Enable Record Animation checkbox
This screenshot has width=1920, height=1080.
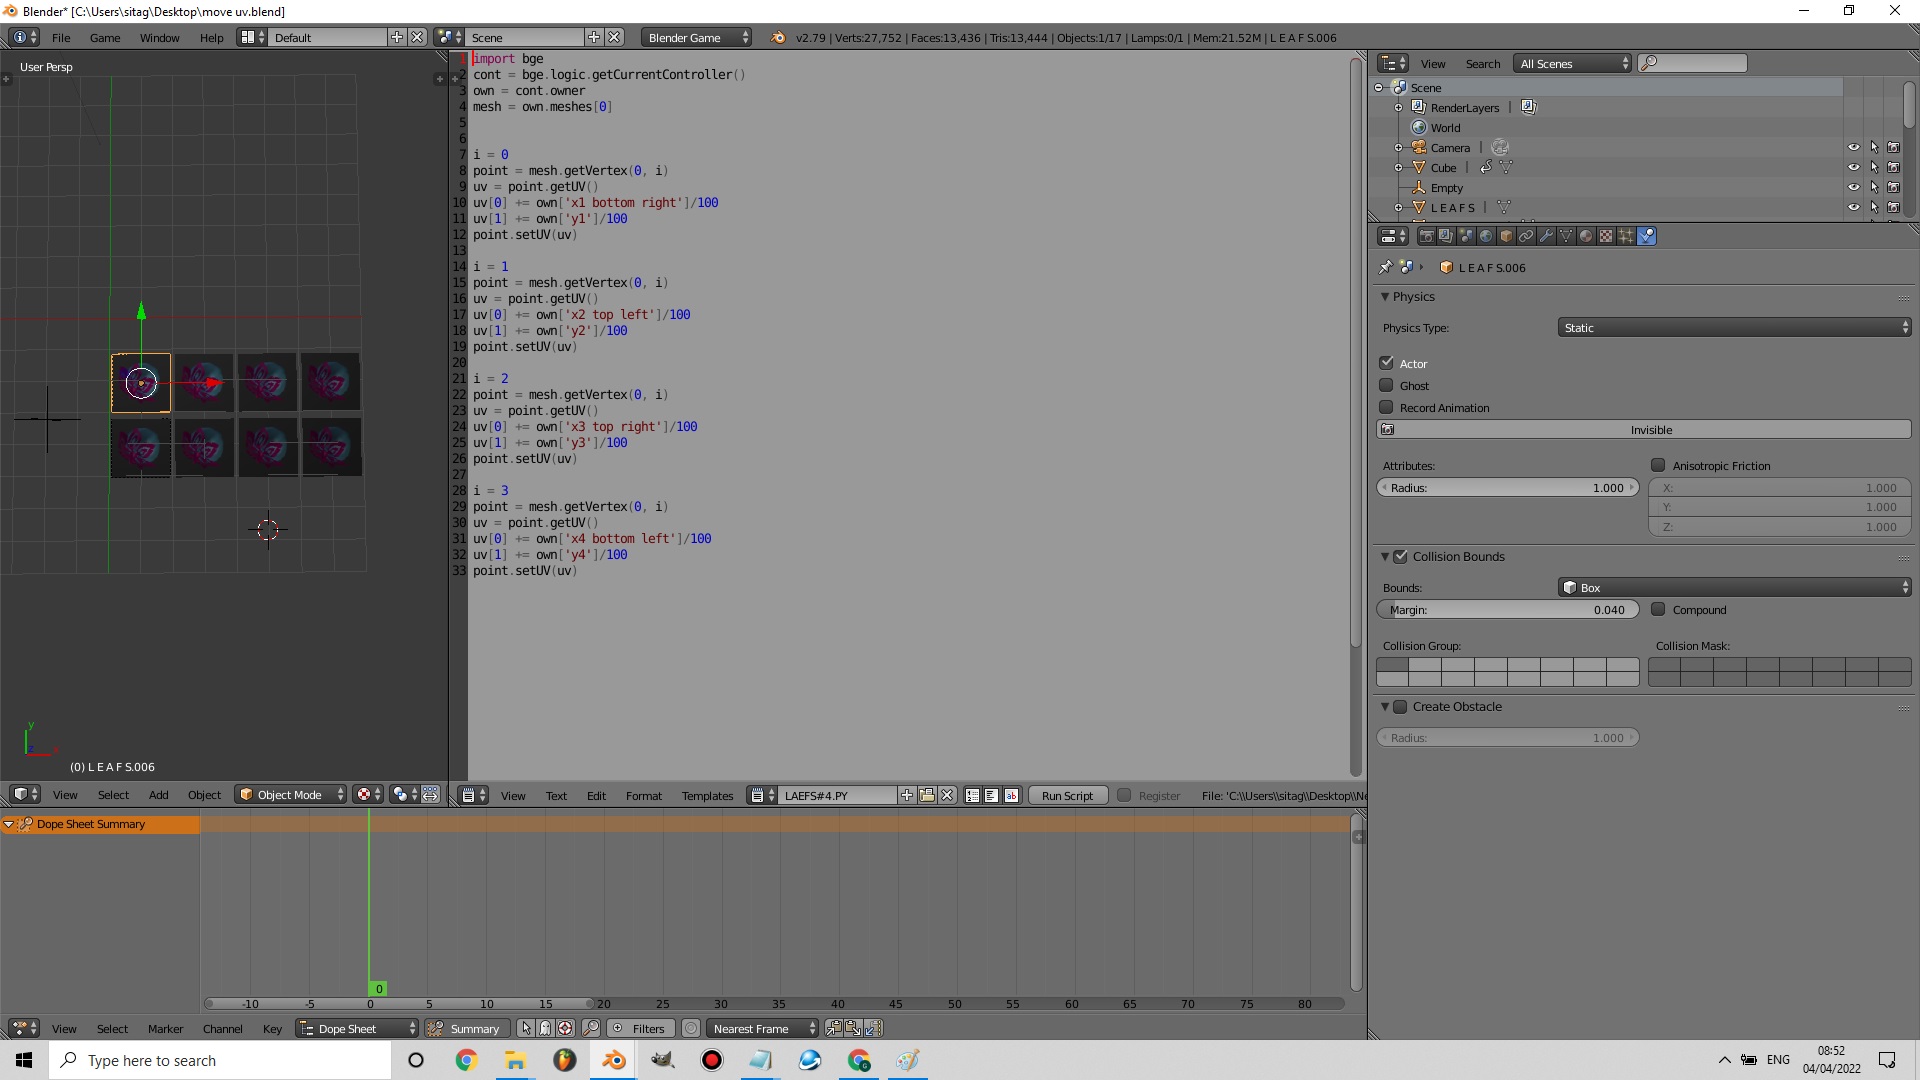1386,407
